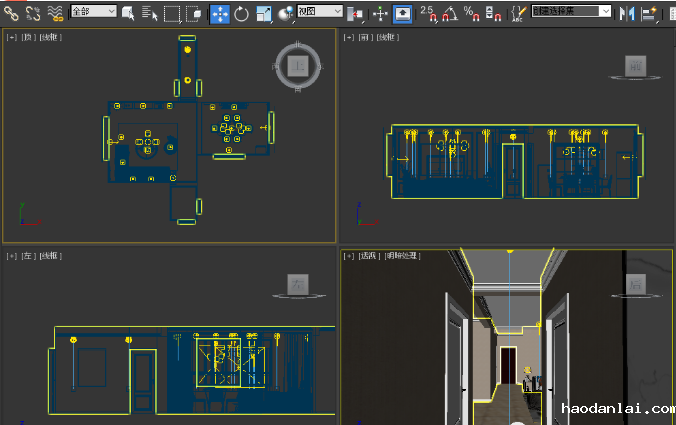Click the 后 face of the perspective ViewCube

point(635,284)
